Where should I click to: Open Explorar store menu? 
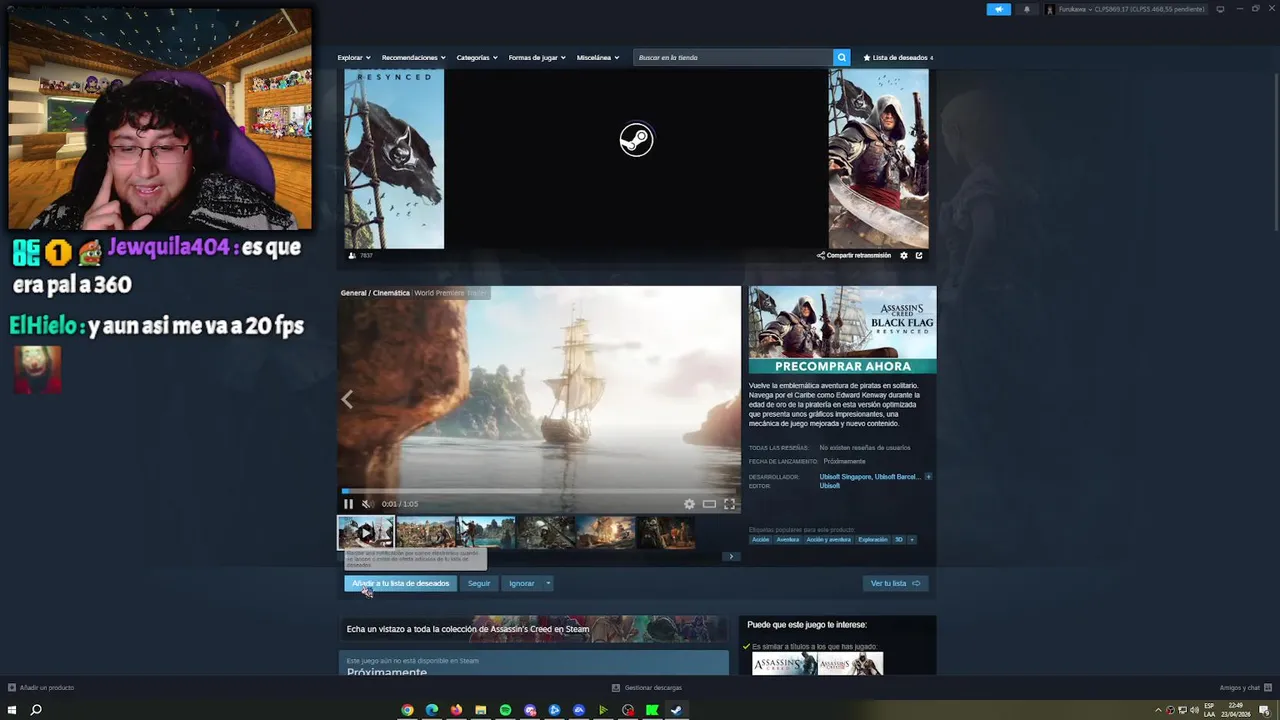[353, 57]
